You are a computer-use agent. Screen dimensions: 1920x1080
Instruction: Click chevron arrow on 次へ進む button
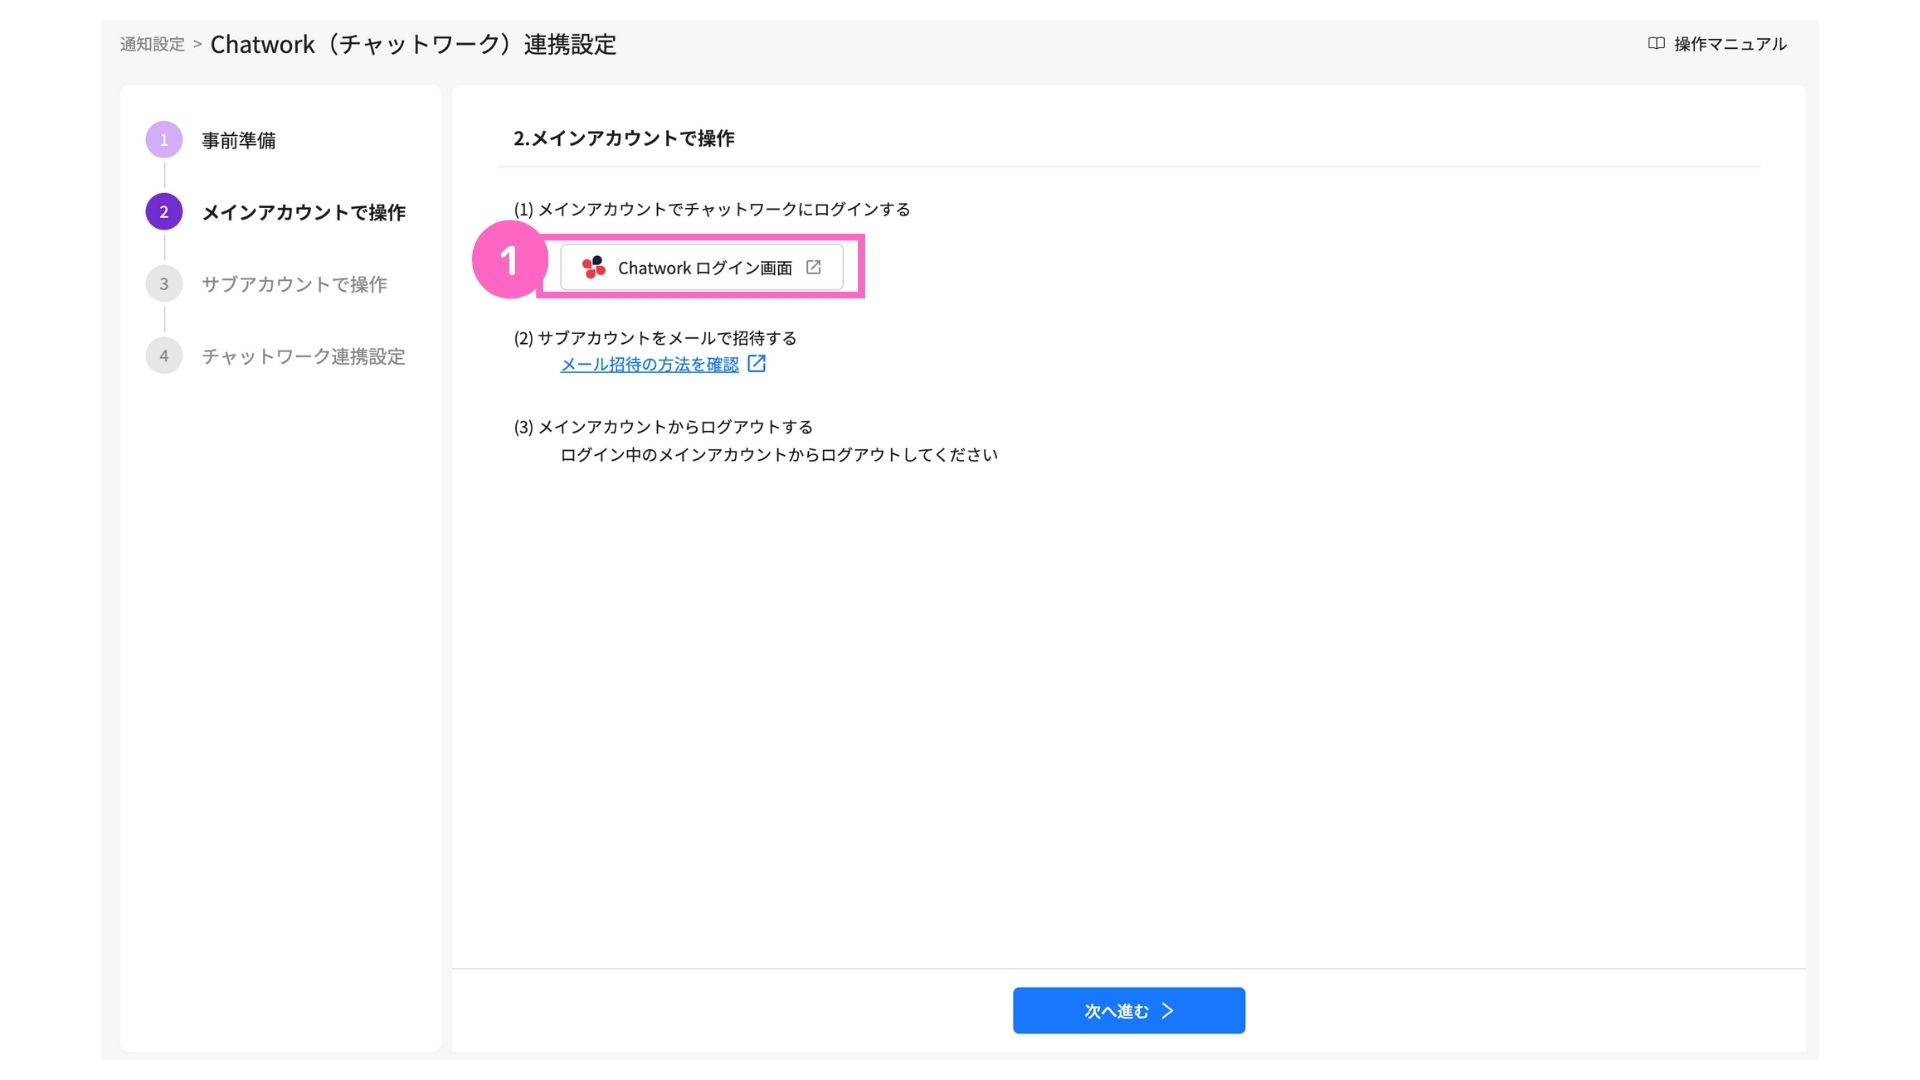pyautogui.click(x=1167, y=1011)
